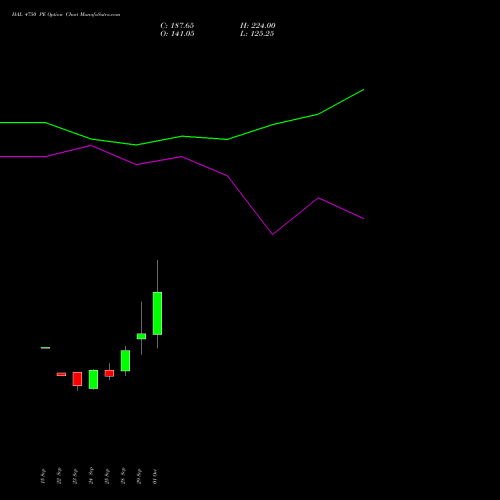
Task: Click the 24 Sep date axis label
Action: [x=91, y=476]
